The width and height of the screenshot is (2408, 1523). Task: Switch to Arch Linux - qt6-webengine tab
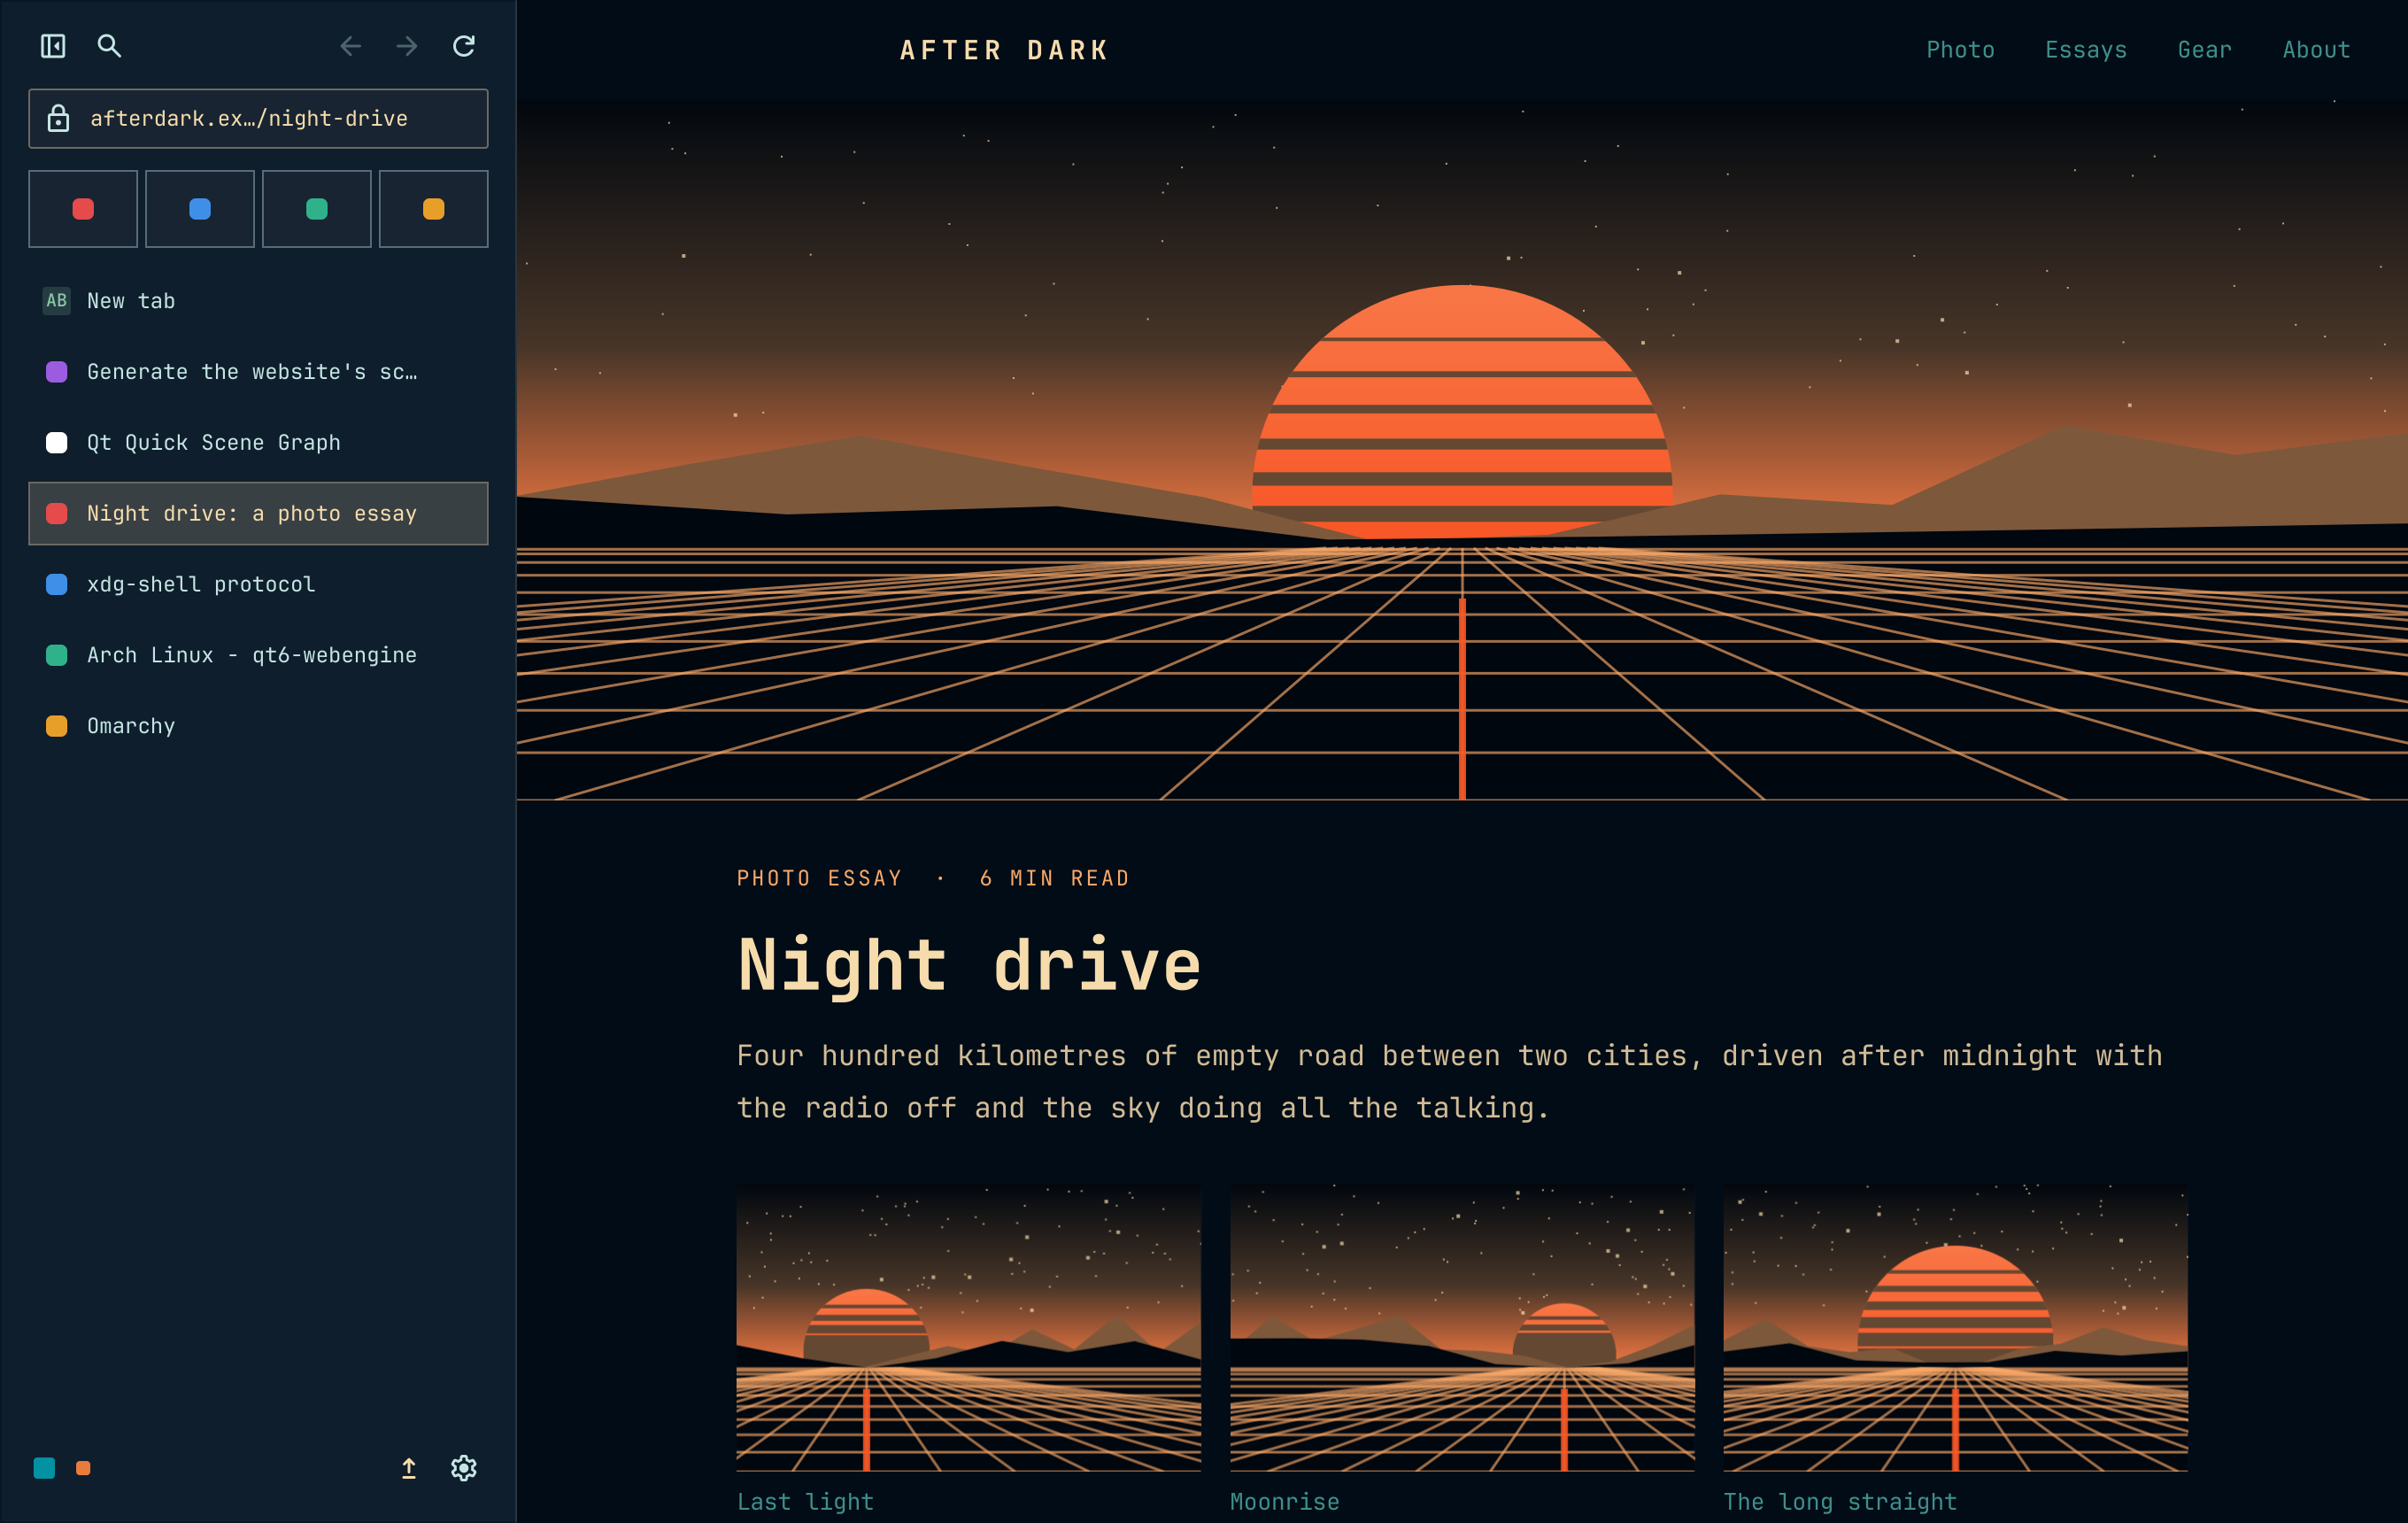click(x=258, y=655)
